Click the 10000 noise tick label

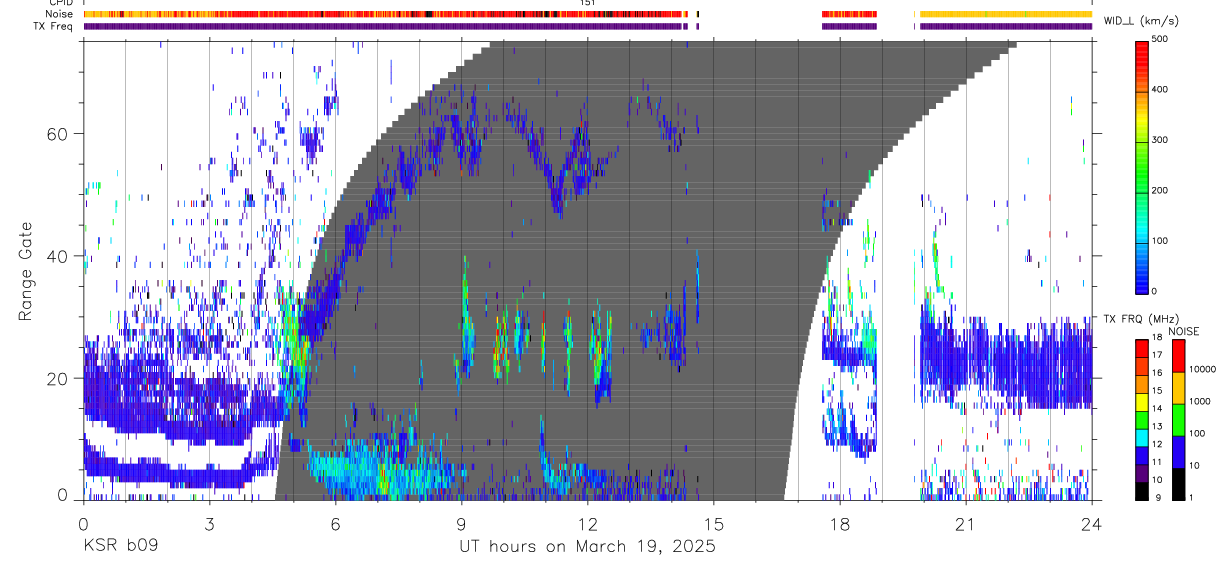tap(1202, 369)
